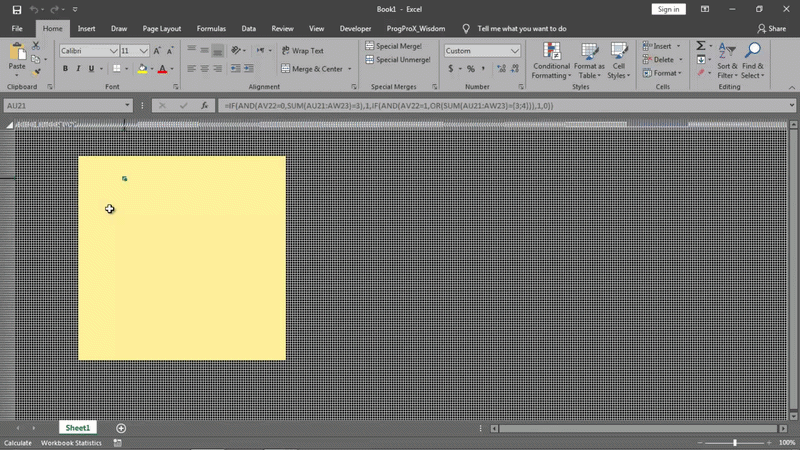Open the File tab

tap(17, 29)
